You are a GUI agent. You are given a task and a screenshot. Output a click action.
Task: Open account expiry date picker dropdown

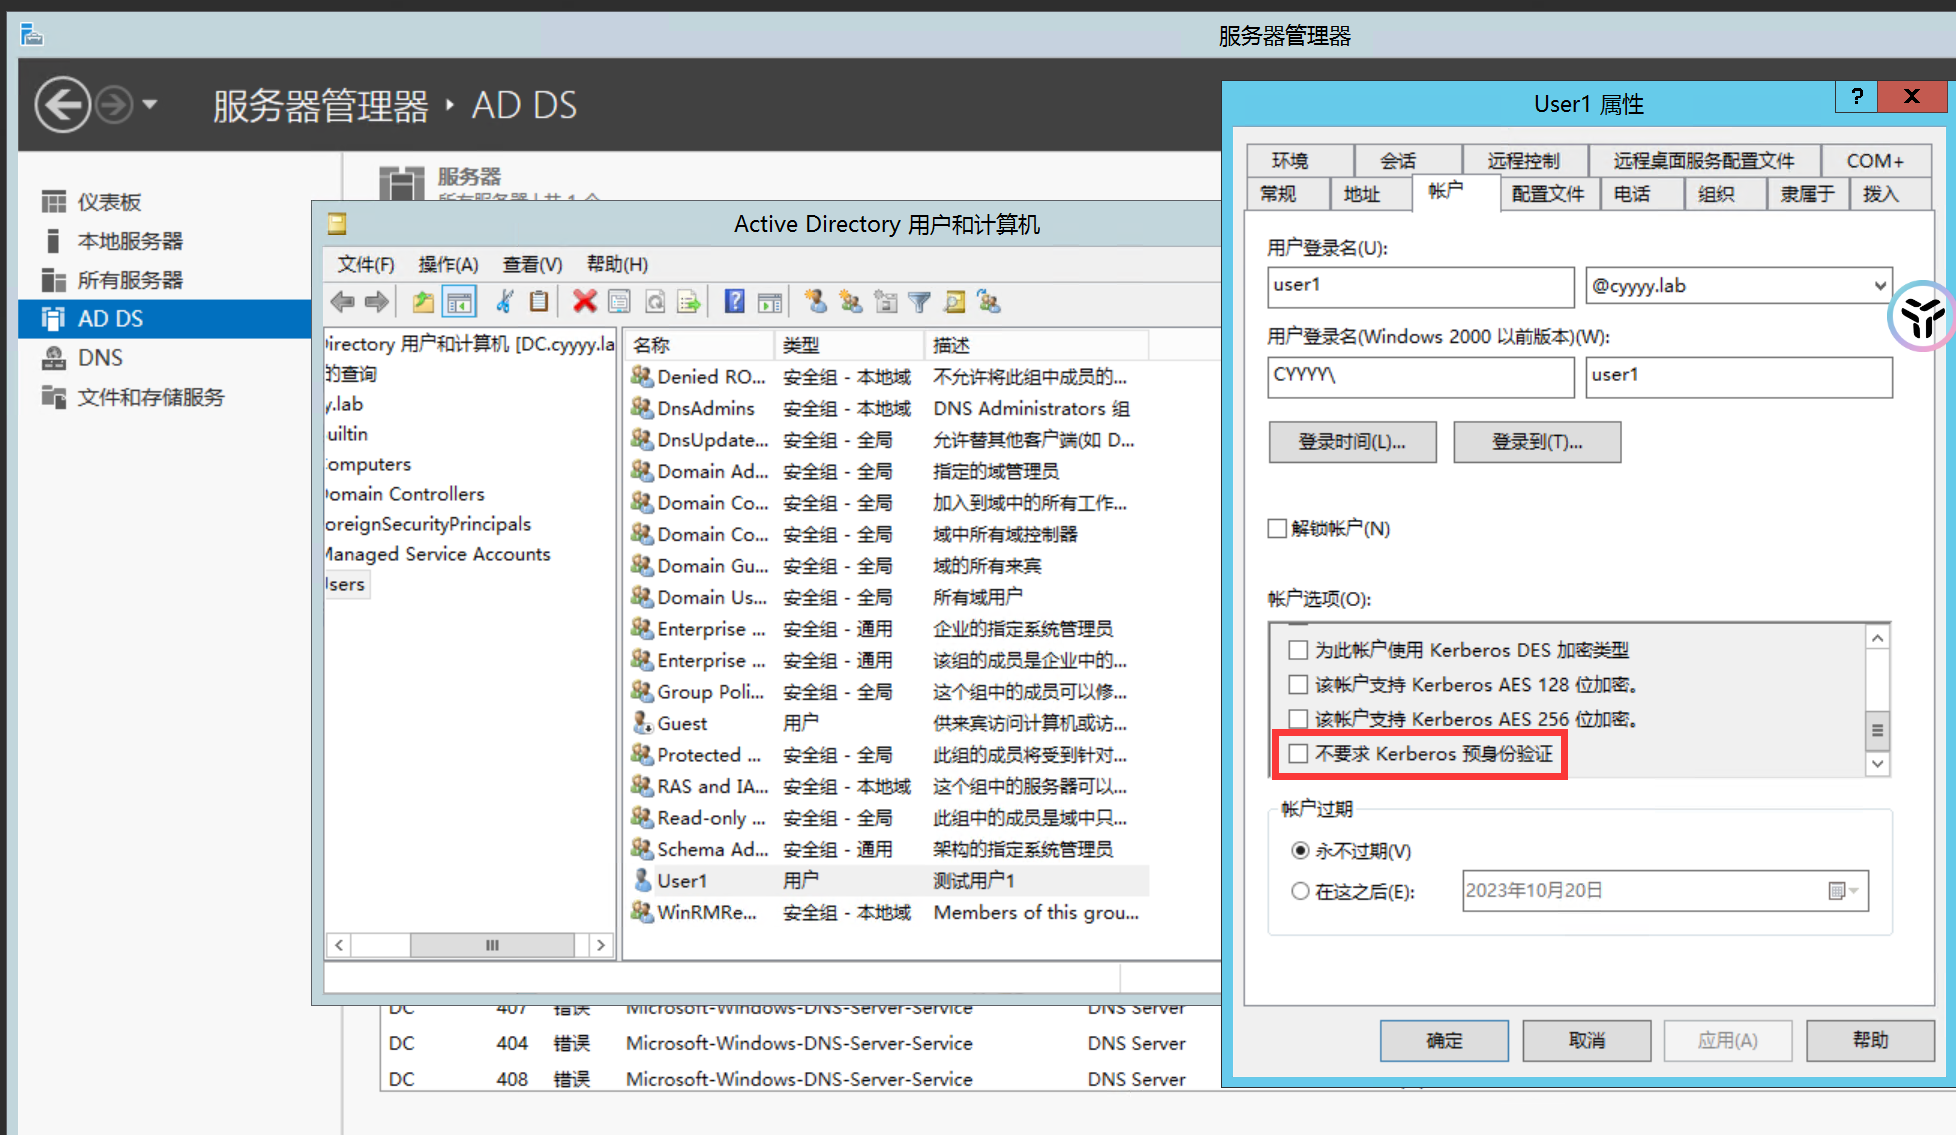1843,891
